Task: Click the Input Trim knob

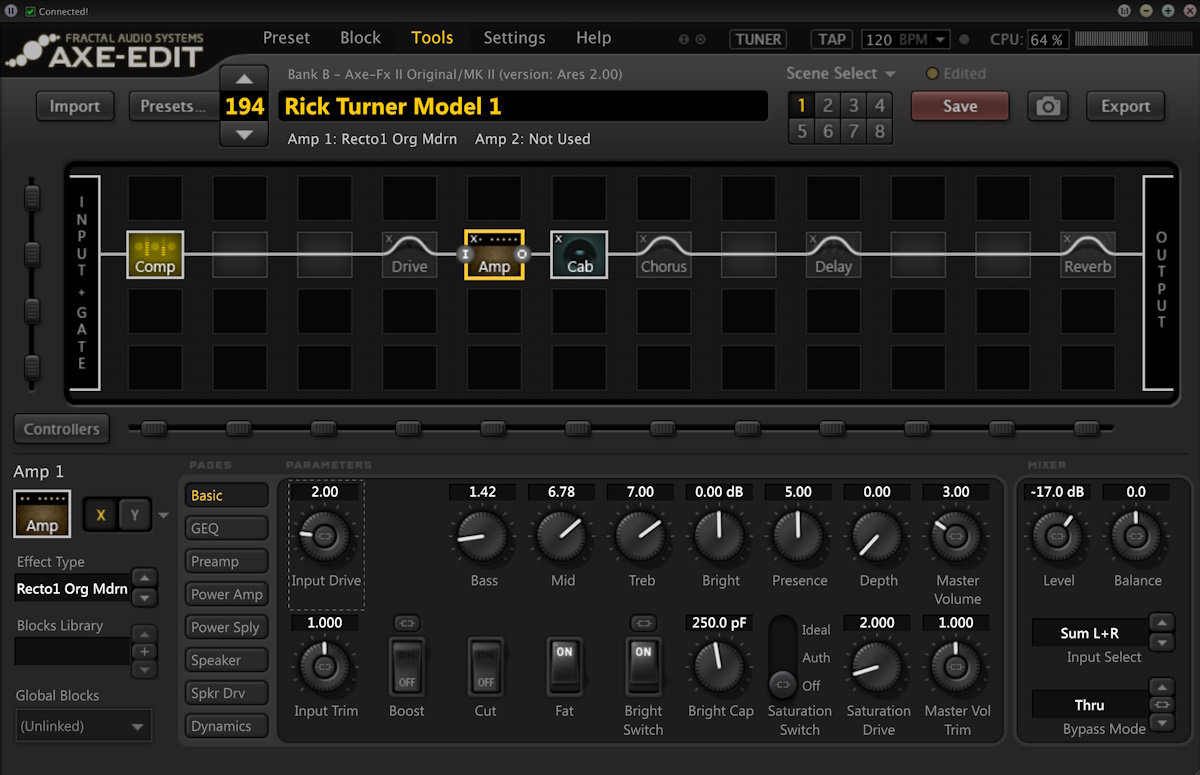Action: click(325, 667)
